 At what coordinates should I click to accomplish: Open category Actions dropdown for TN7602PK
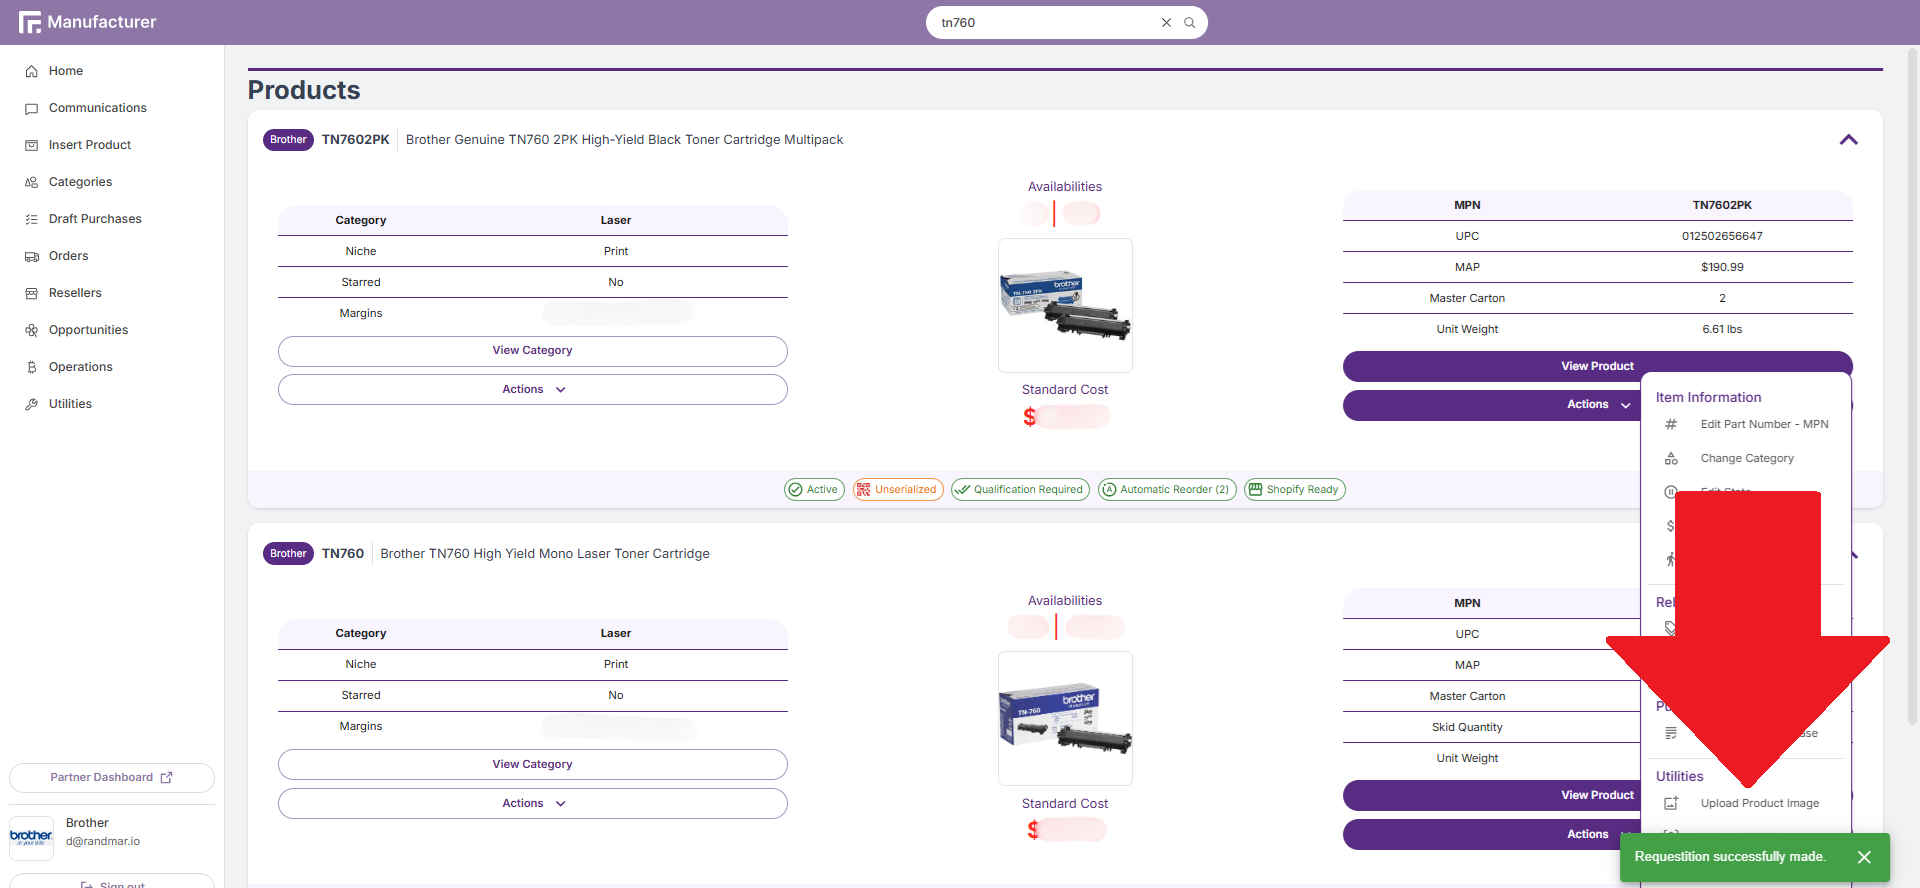533,389
